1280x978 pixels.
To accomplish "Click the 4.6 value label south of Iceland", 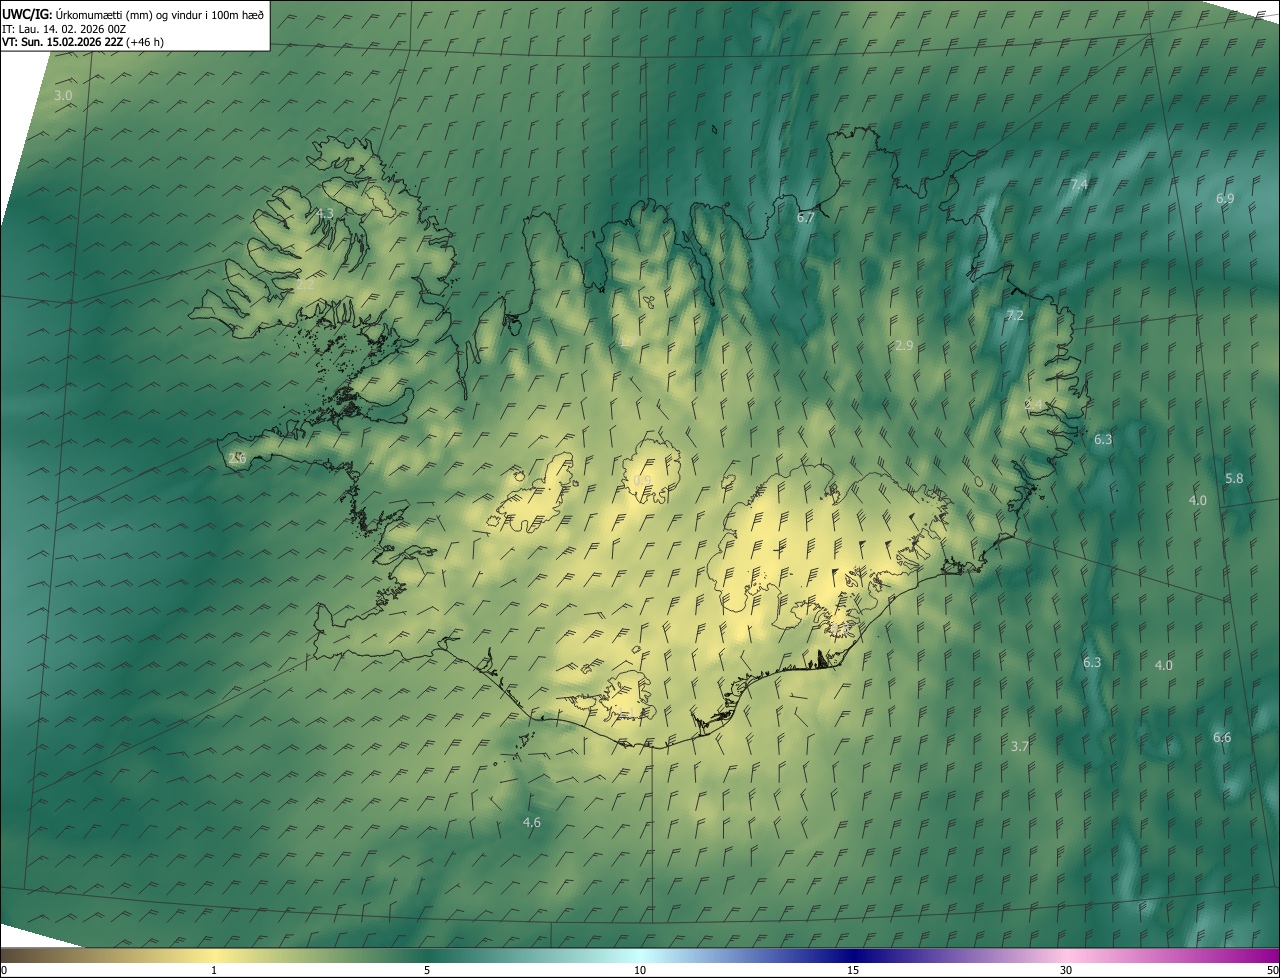I will click(532, 822).
